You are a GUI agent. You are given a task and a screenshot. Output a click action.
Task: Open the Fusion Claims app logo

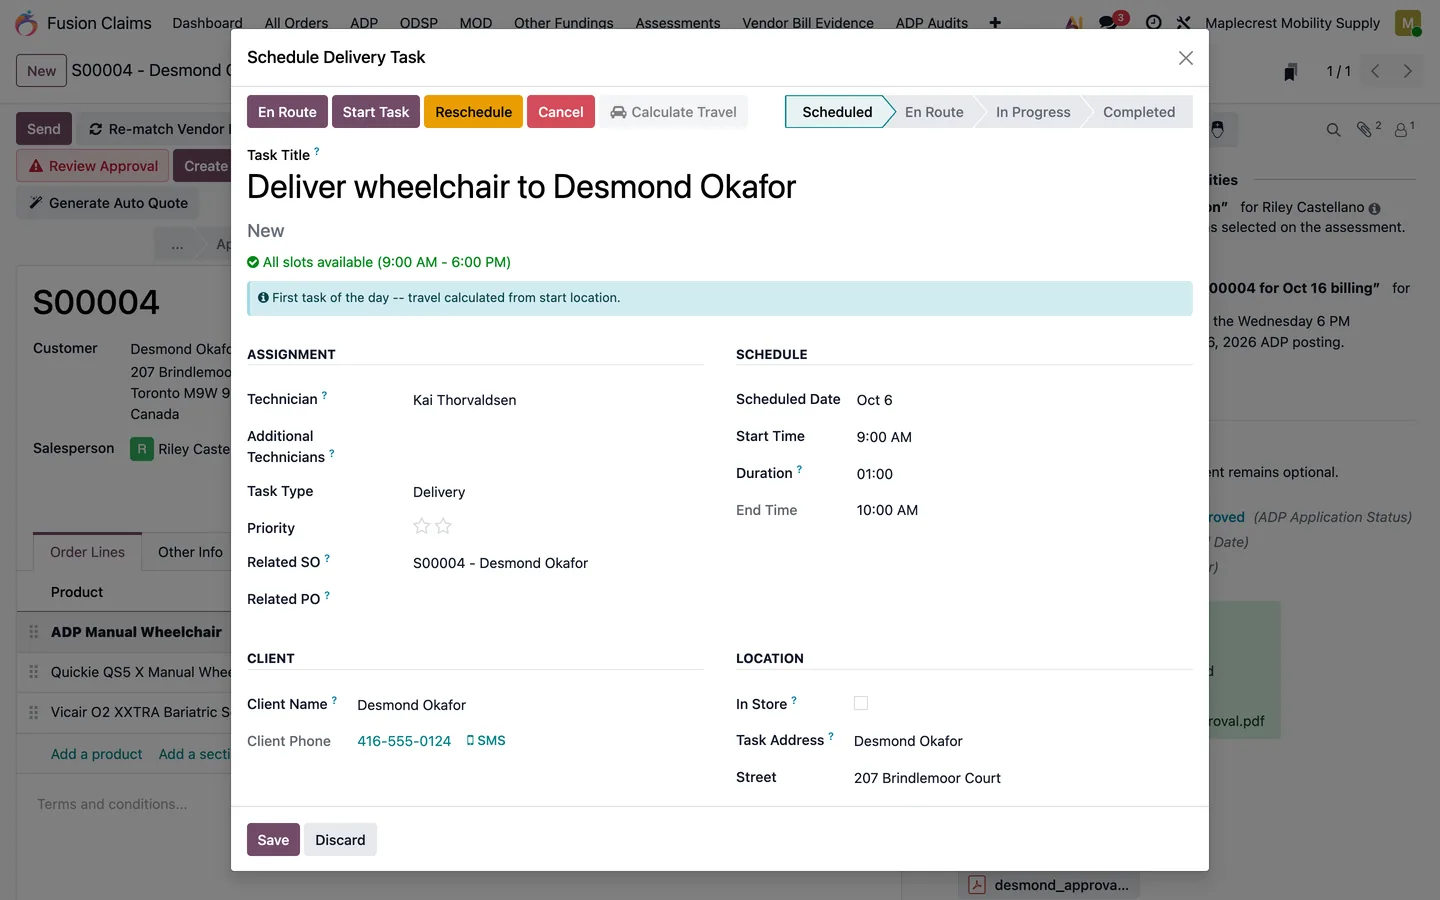point(27,22)
